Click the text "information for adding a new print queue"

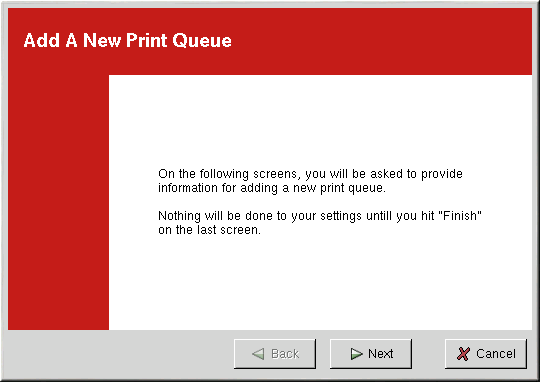point(271,188)
